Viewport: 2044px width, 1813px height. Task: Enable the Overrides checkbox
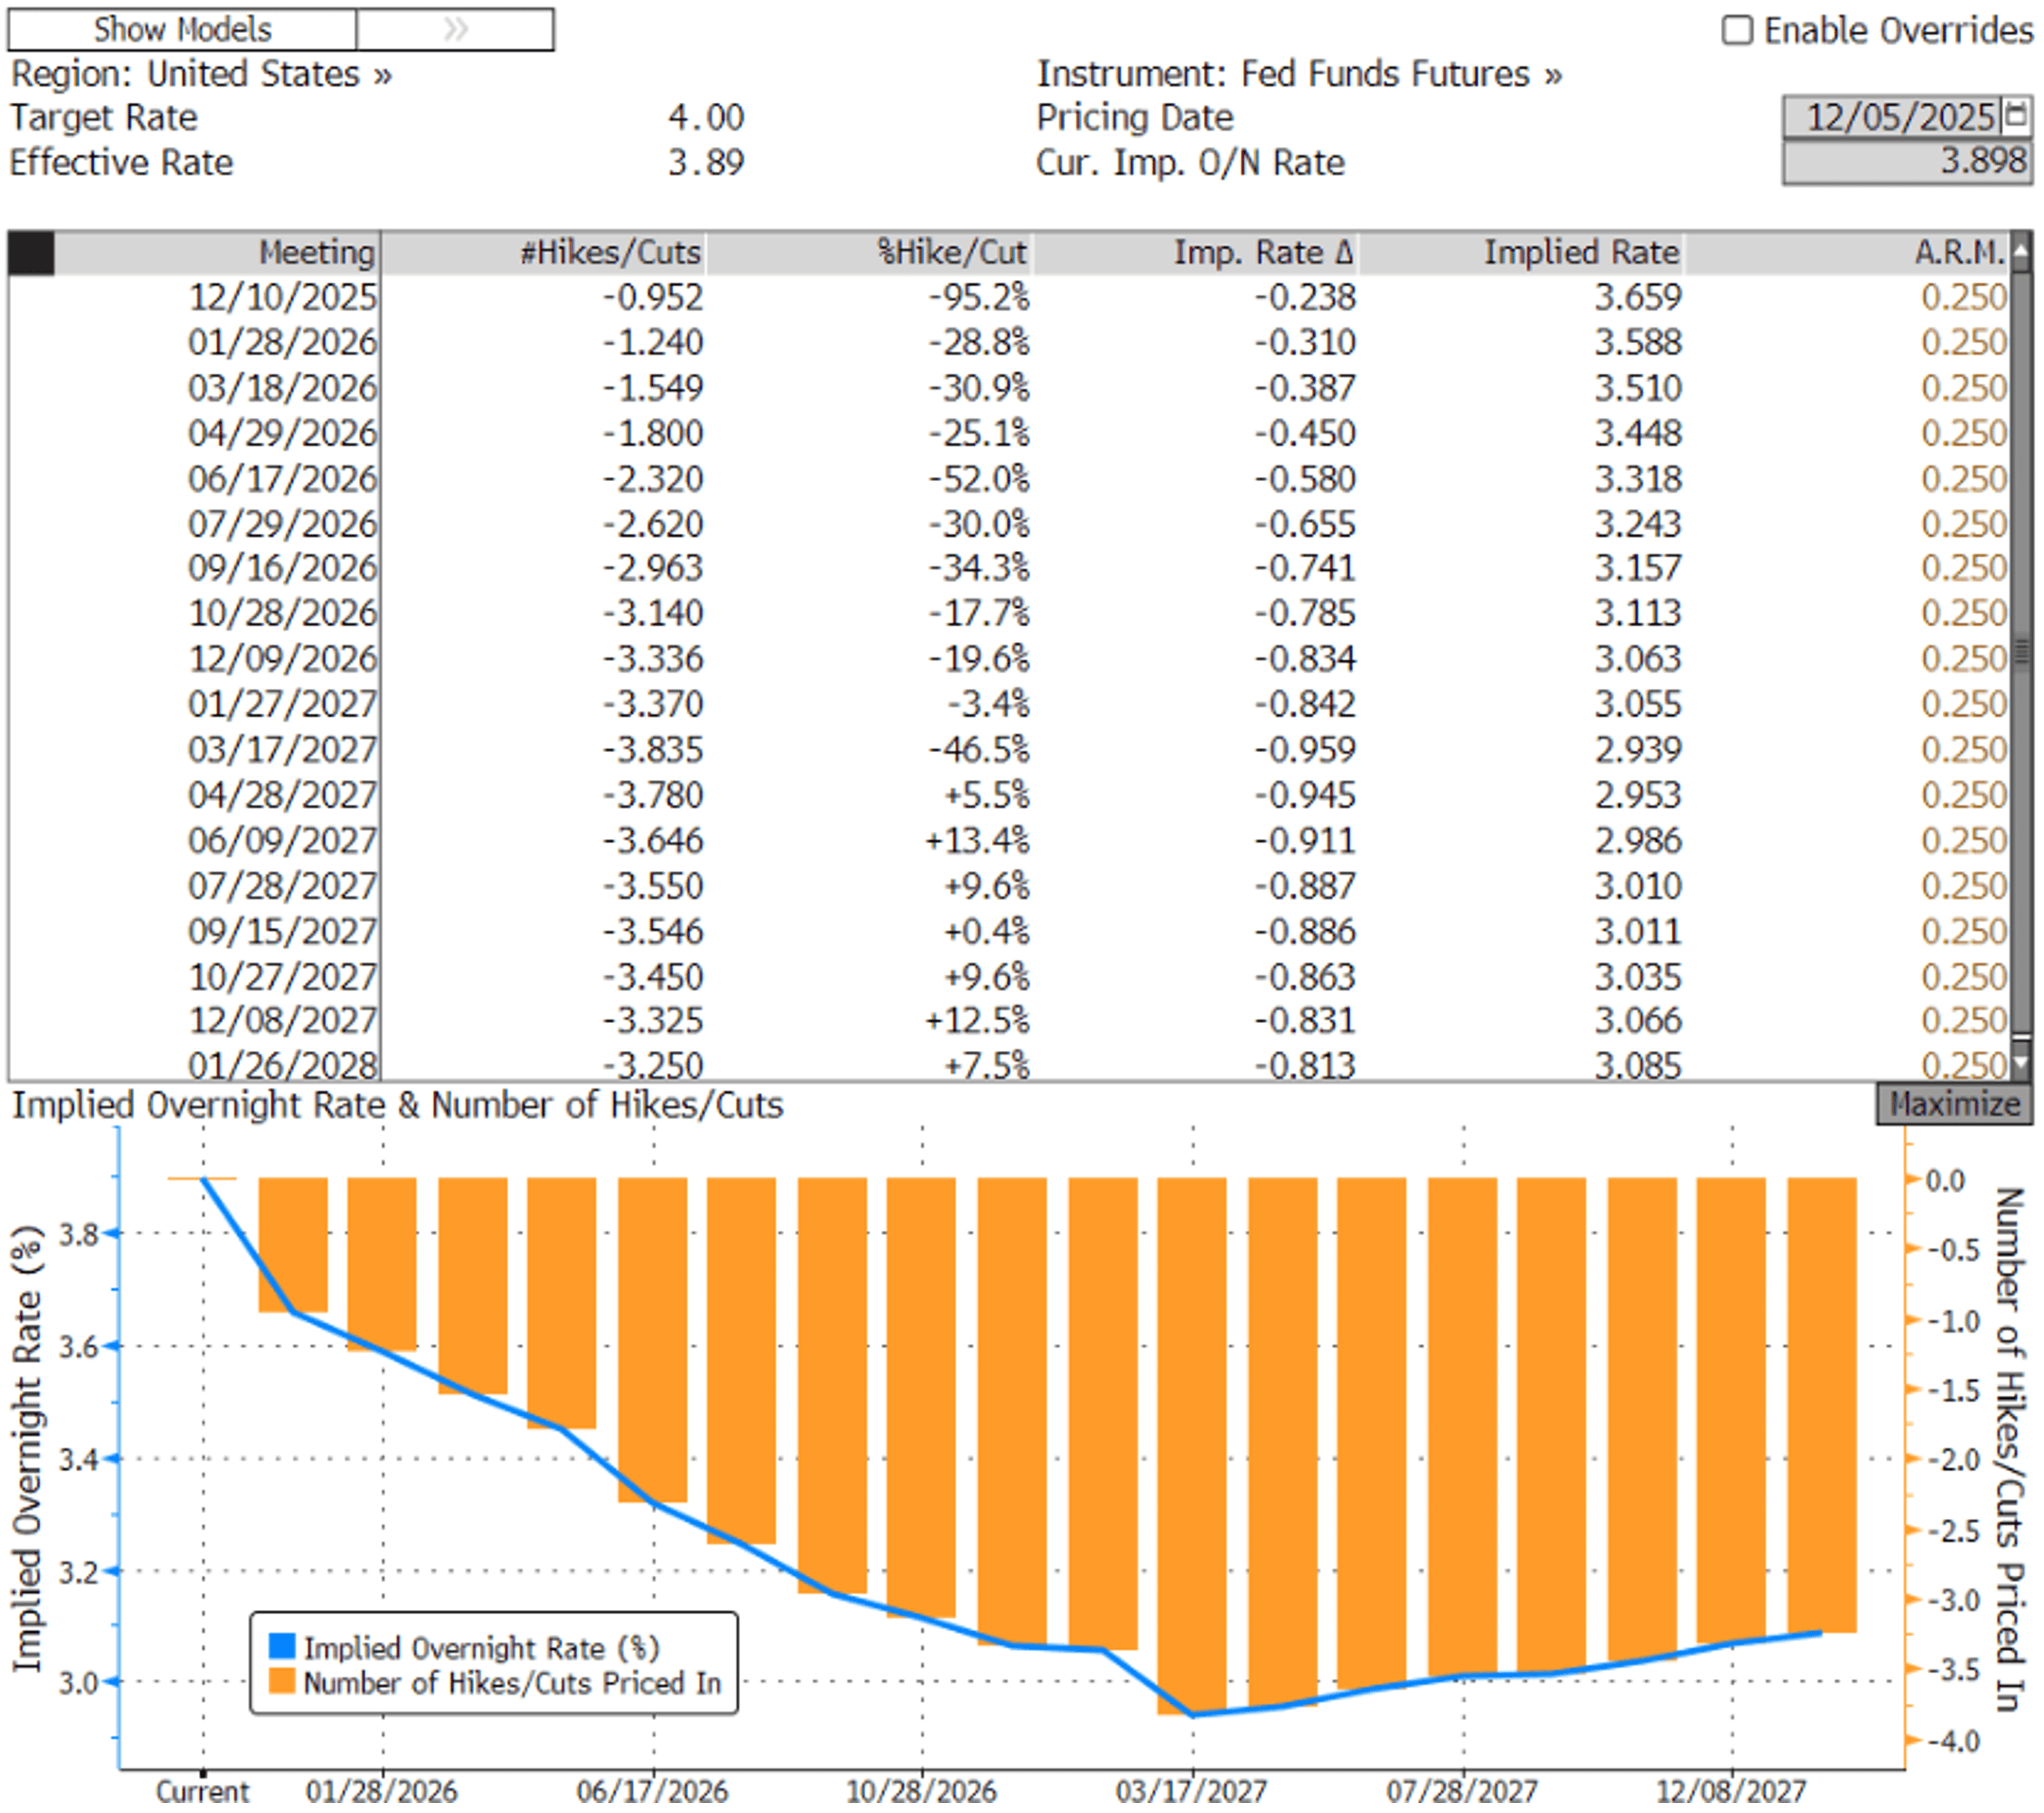[1737, 30]
